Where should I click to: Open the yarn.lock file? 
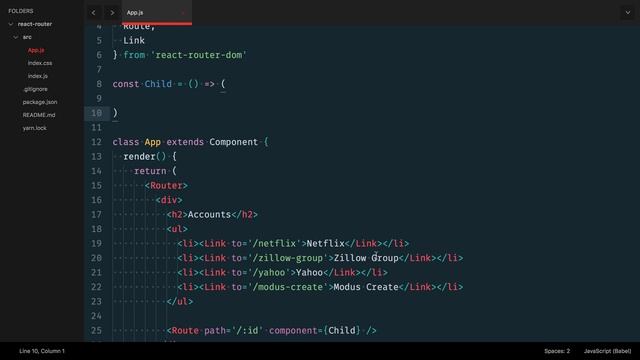[35, 128]
